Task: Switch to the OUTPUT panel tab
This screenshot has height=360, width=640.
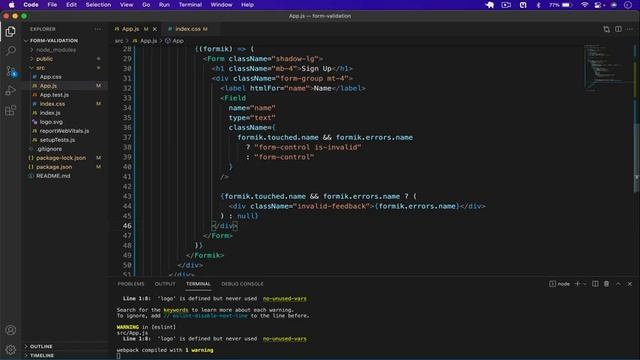Action: (x=165, y=284)
